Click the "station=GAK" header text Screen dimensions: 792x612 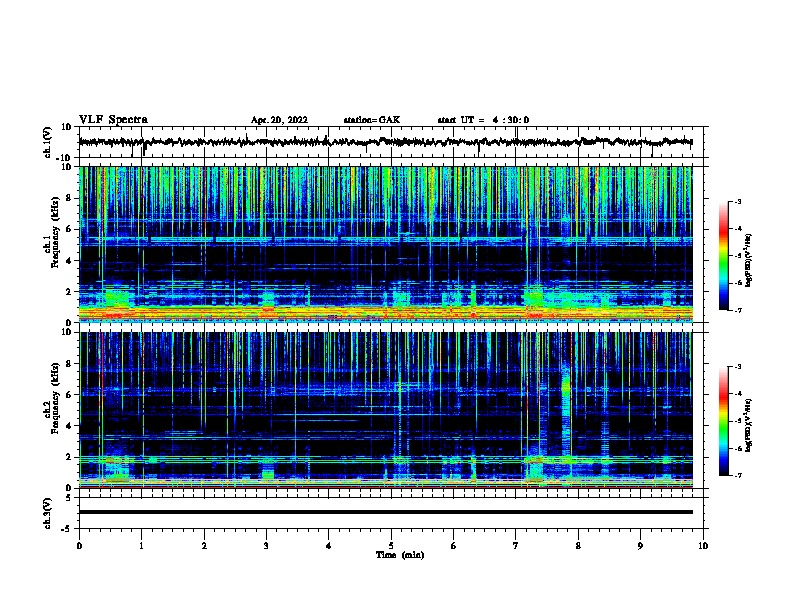372,120
